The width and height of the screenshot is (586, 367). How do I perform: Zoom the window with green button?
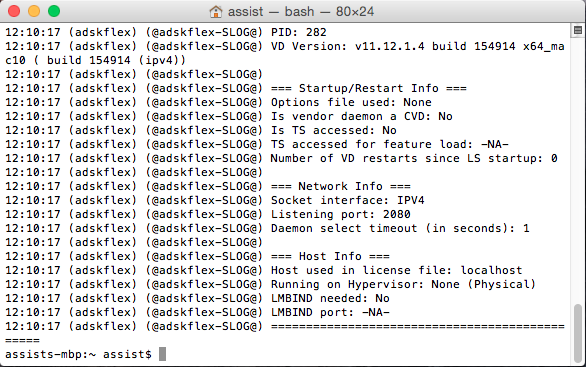click(54, 11)
